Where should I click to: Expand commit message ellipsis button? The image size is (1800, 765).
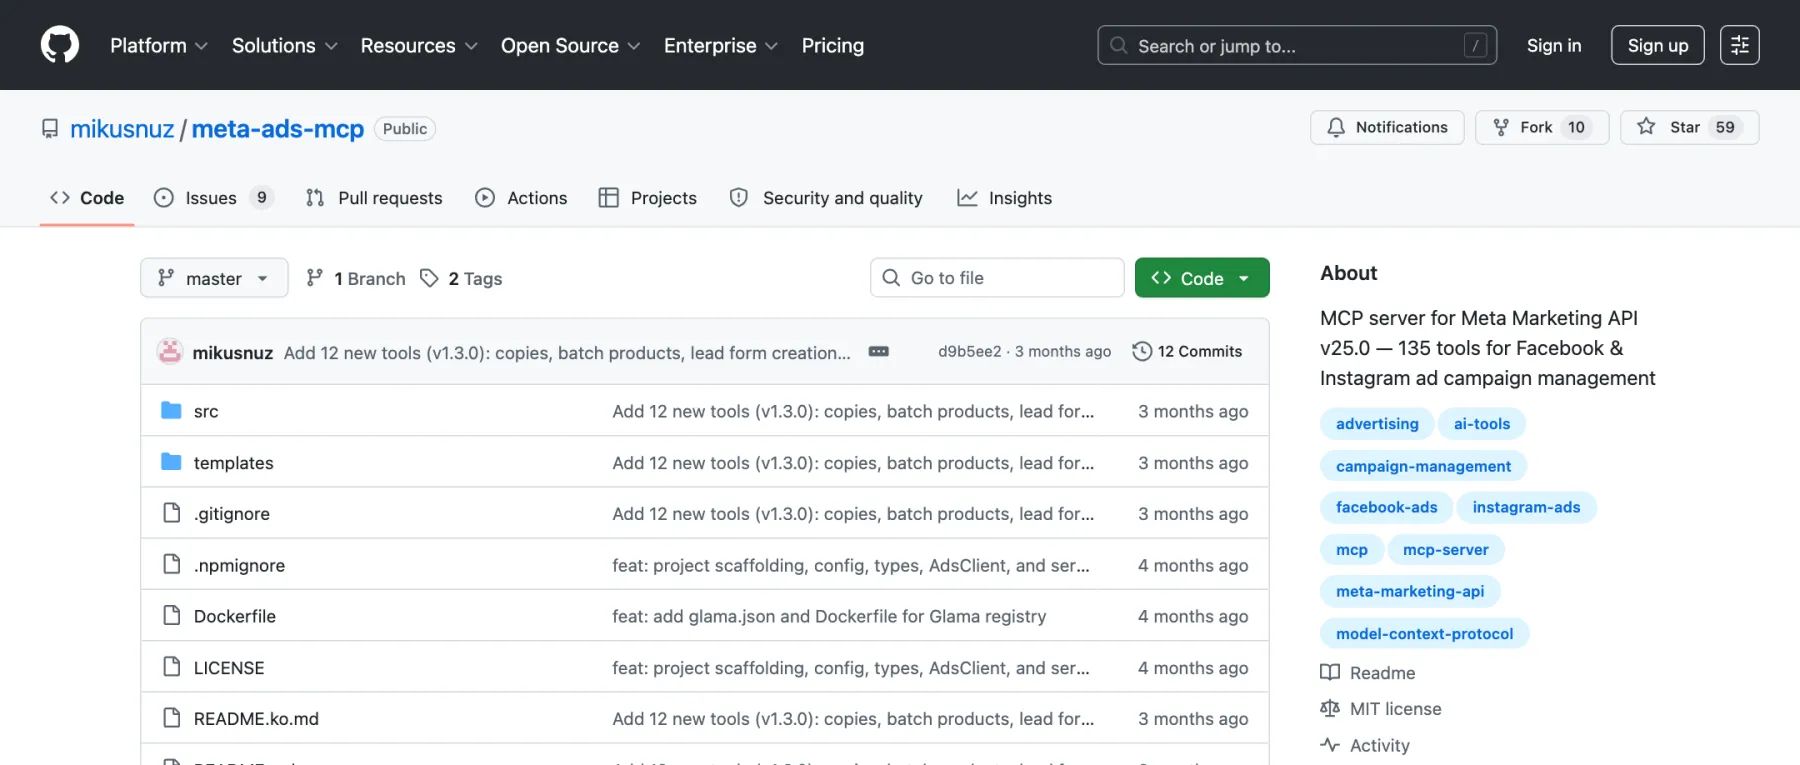(x=879, y=351)
